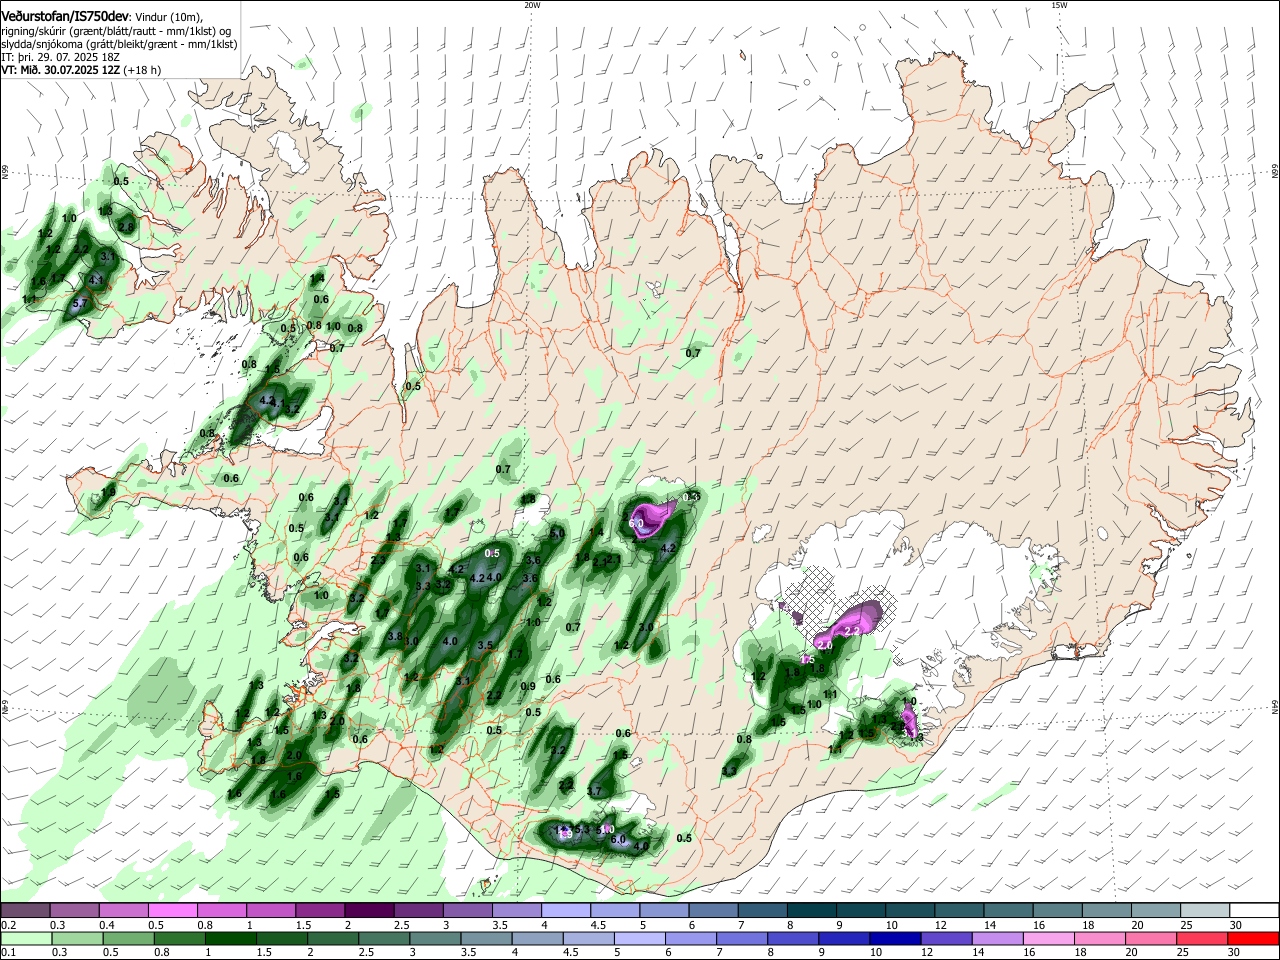Viewport: 1280px width, 960px height.
Task: Select the periwinkle 4 mm swatch in top row
Action: [566, 911]
